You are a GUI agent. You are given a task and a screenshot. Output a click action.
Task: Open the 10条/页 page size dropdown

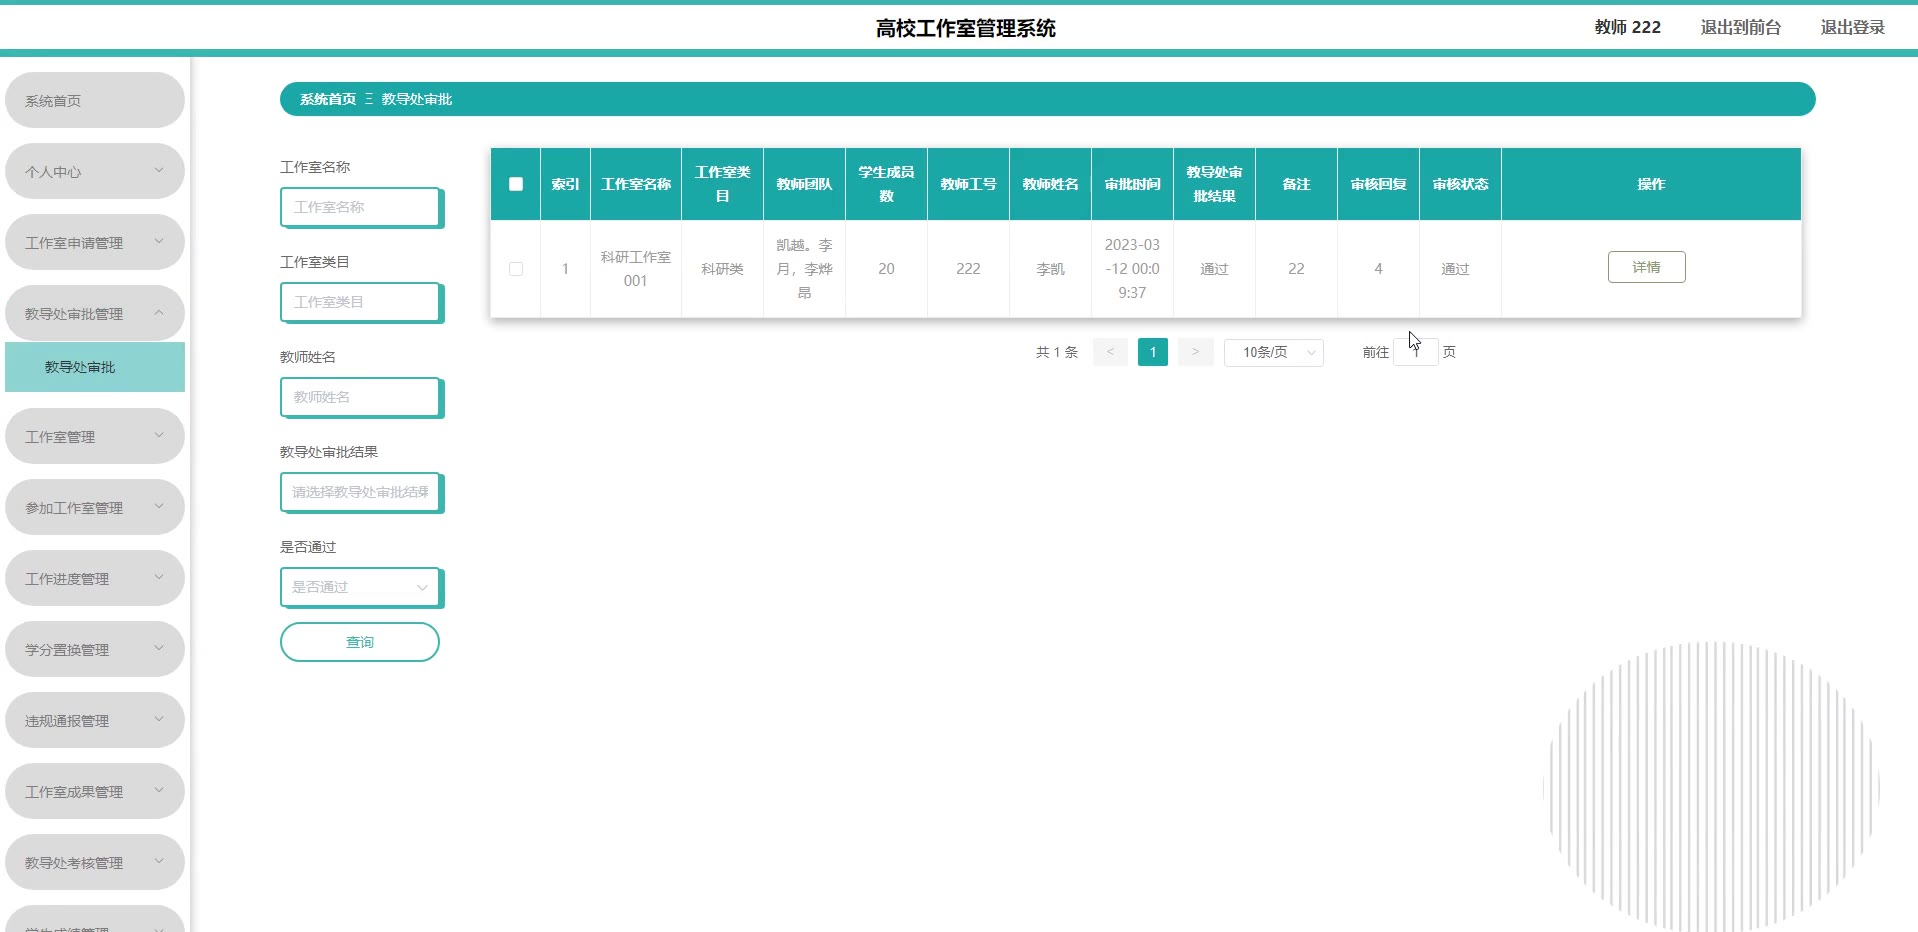click(x=1274, y=352)
